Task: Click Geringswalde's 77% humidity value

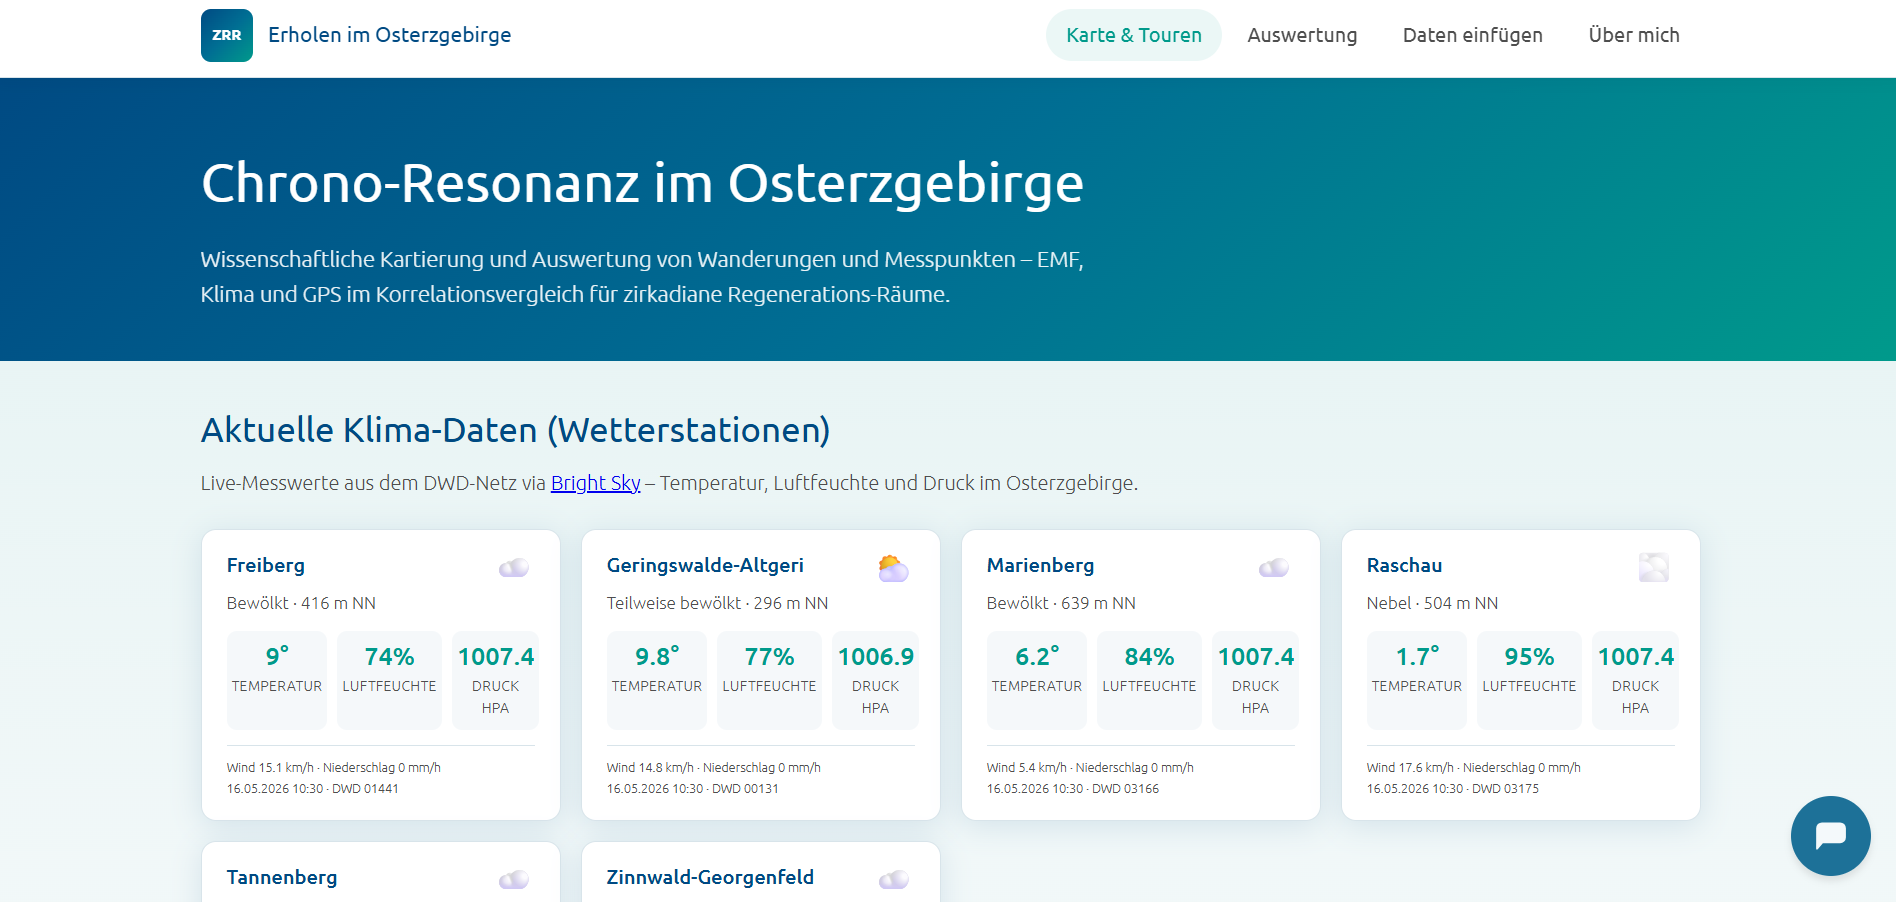Action: [769, 657]
